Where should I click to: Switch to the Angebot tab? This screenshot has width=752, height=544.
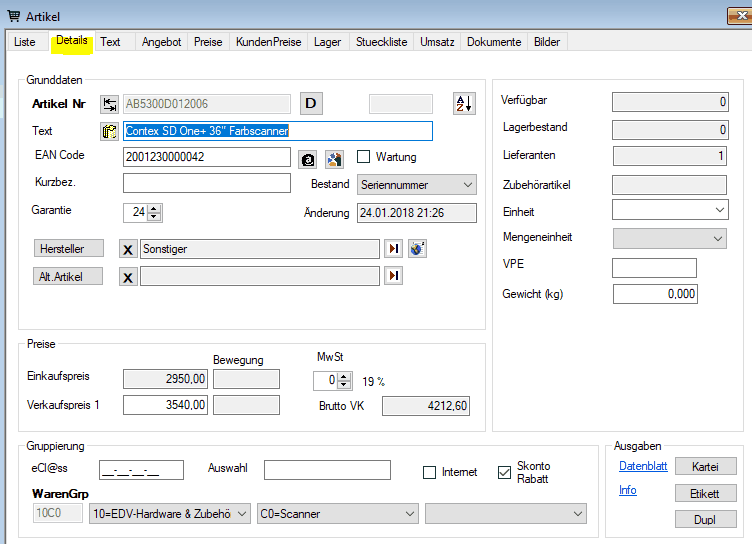pos(162,42)
